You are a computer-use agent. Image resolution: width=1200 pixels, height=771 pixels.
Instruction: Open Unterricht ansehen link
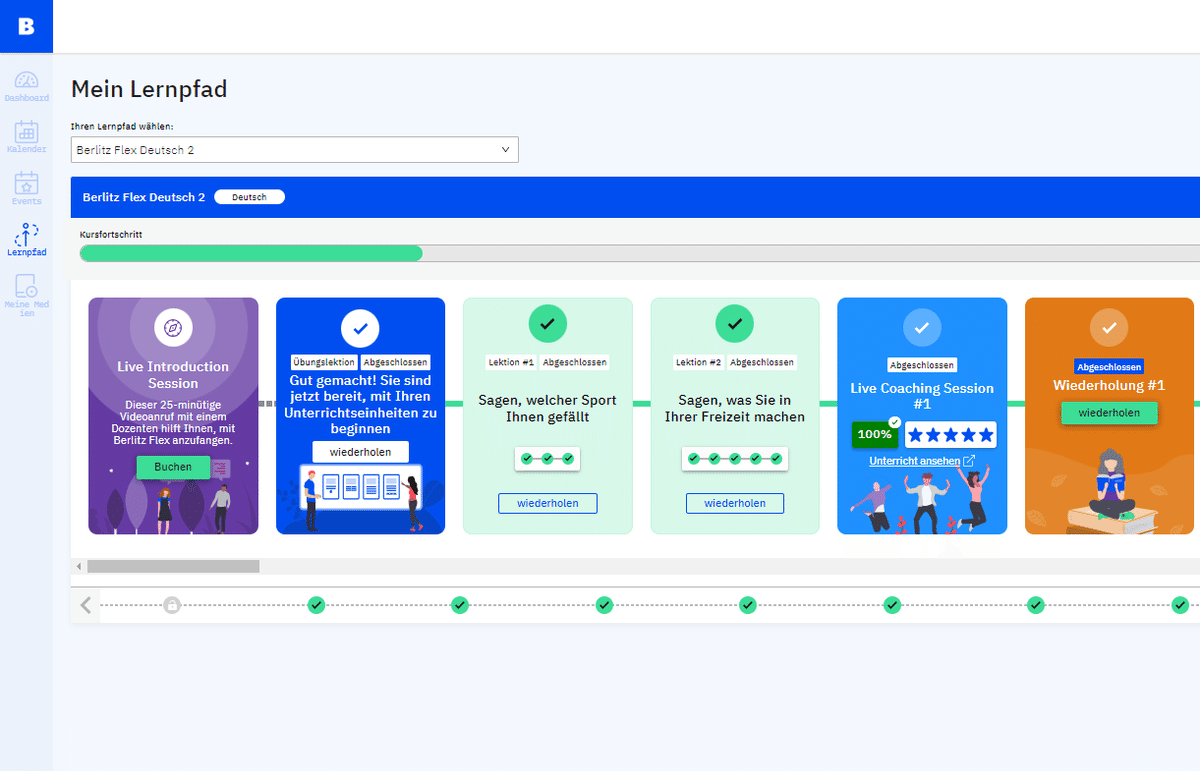[915, 461]
